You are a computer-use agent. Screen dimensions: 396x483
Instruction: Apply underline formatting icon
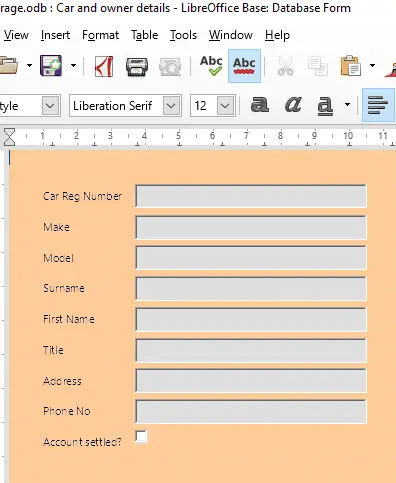coord(325,106)
